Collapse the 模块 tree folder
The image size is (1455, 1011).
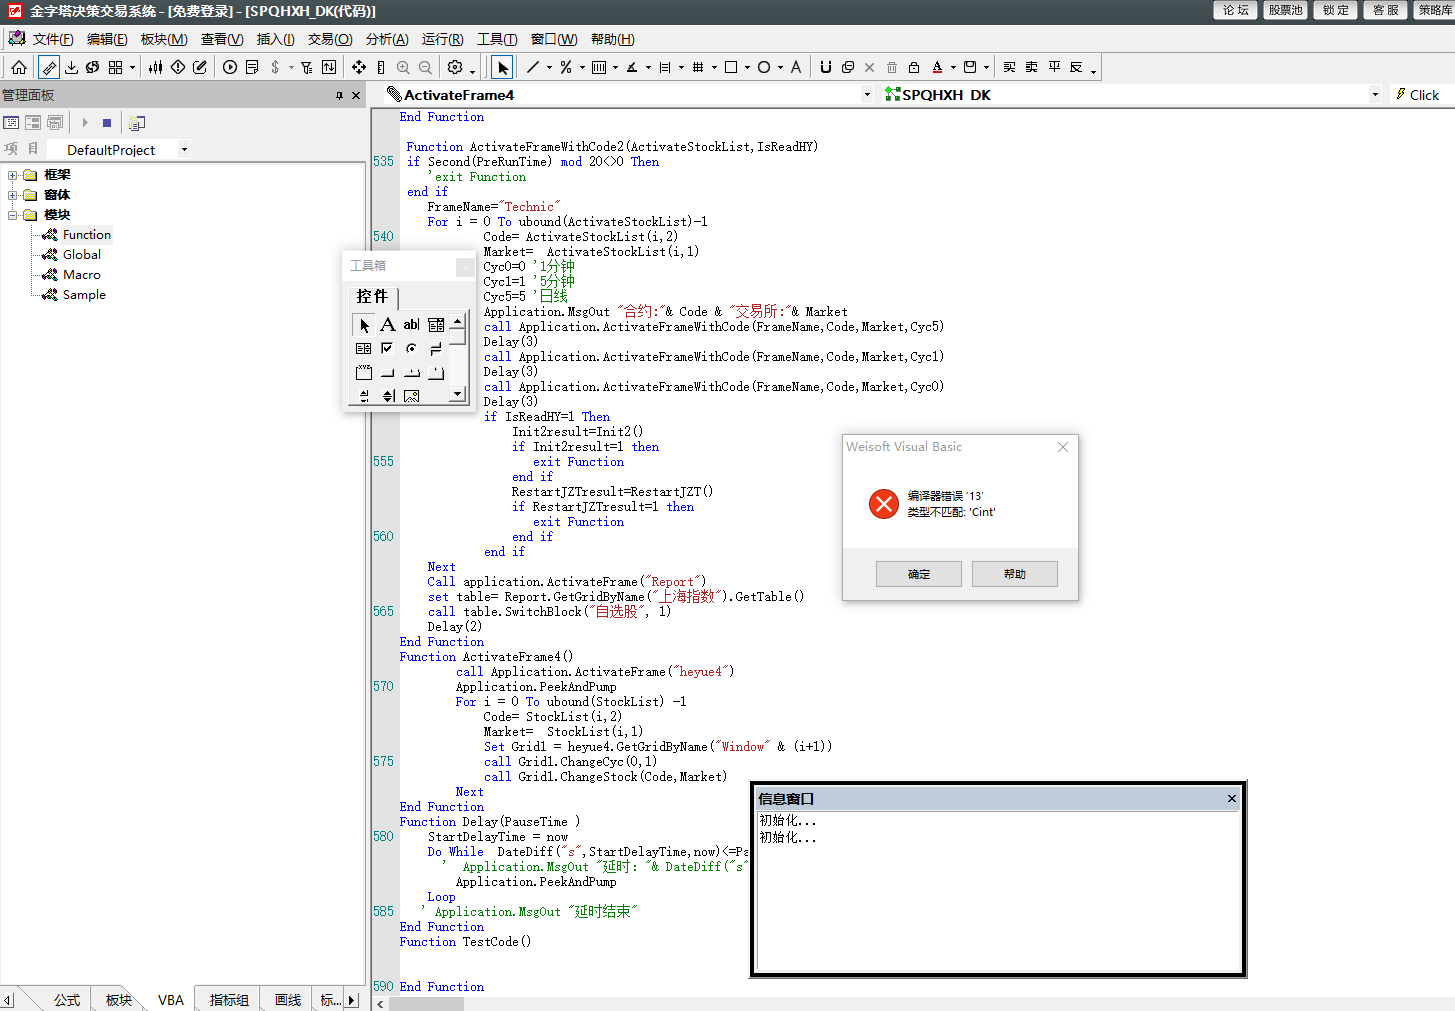tap(13, 215)
